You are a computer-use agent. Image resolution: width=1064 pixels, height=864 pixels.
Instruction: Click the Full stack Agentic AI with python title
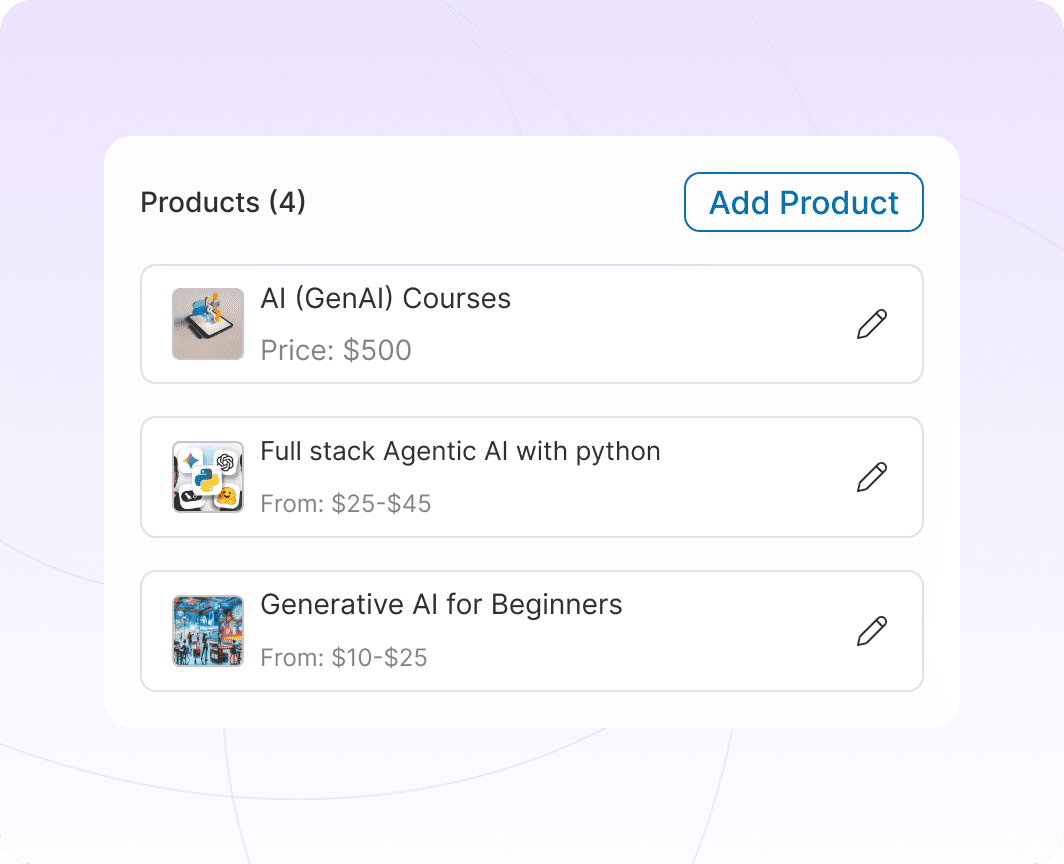click(x=460, y=451)
